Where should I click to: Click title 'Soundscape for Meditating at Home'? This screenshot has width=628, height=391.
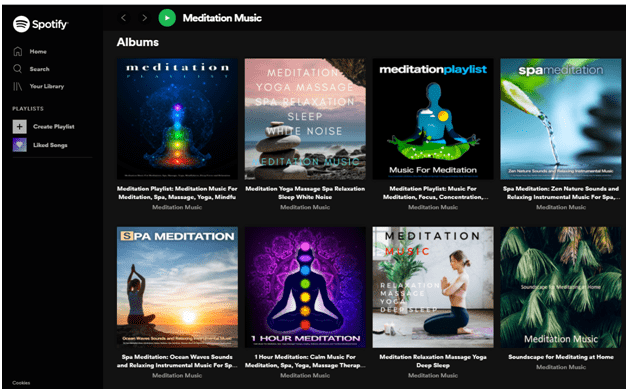pyautogui.click(x=561, y=357)
